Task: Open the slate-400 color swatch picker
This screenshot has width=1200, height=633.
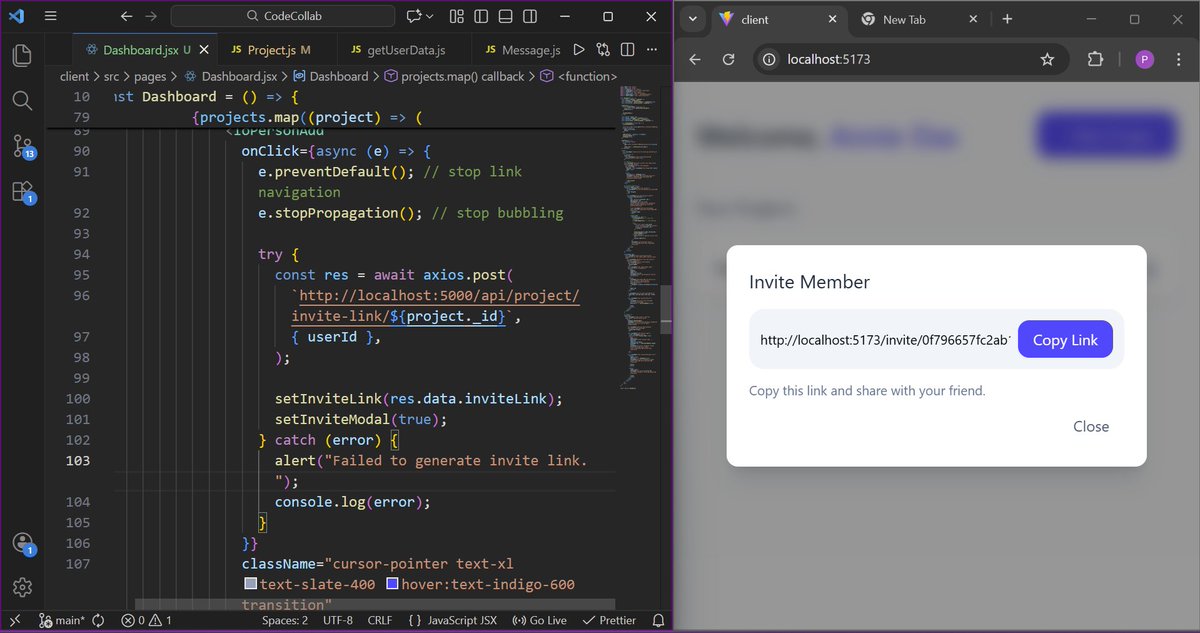Action: tap(250, 584)
